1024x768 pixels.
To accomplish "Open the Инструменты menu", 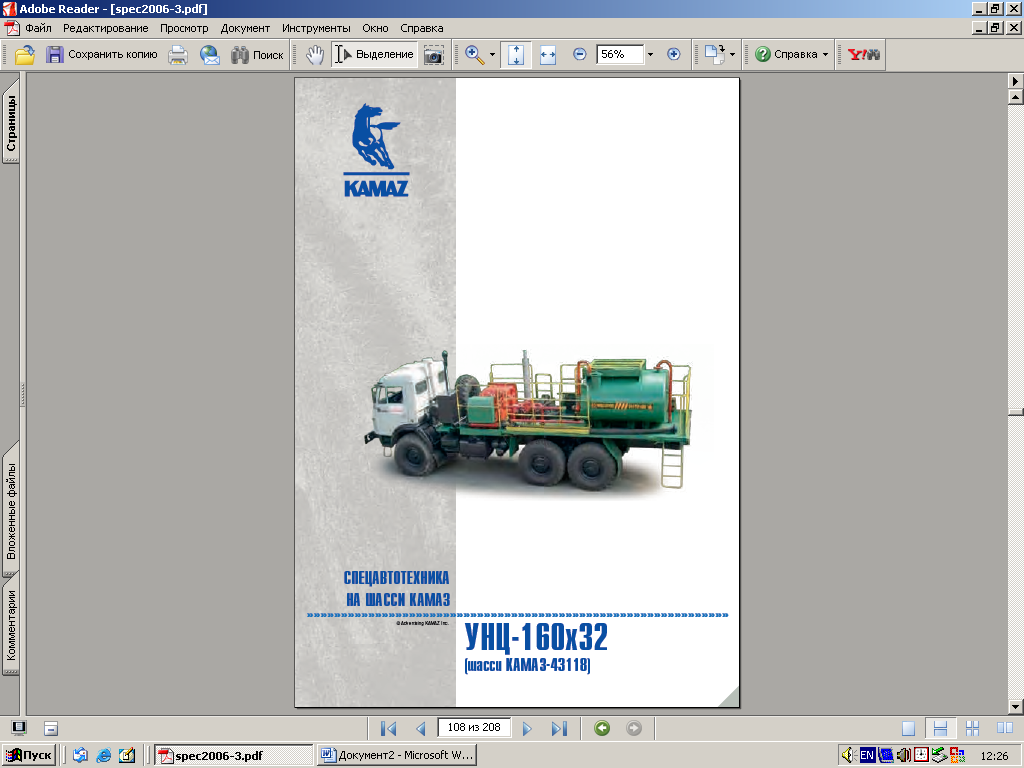I will tap(316, 28).
